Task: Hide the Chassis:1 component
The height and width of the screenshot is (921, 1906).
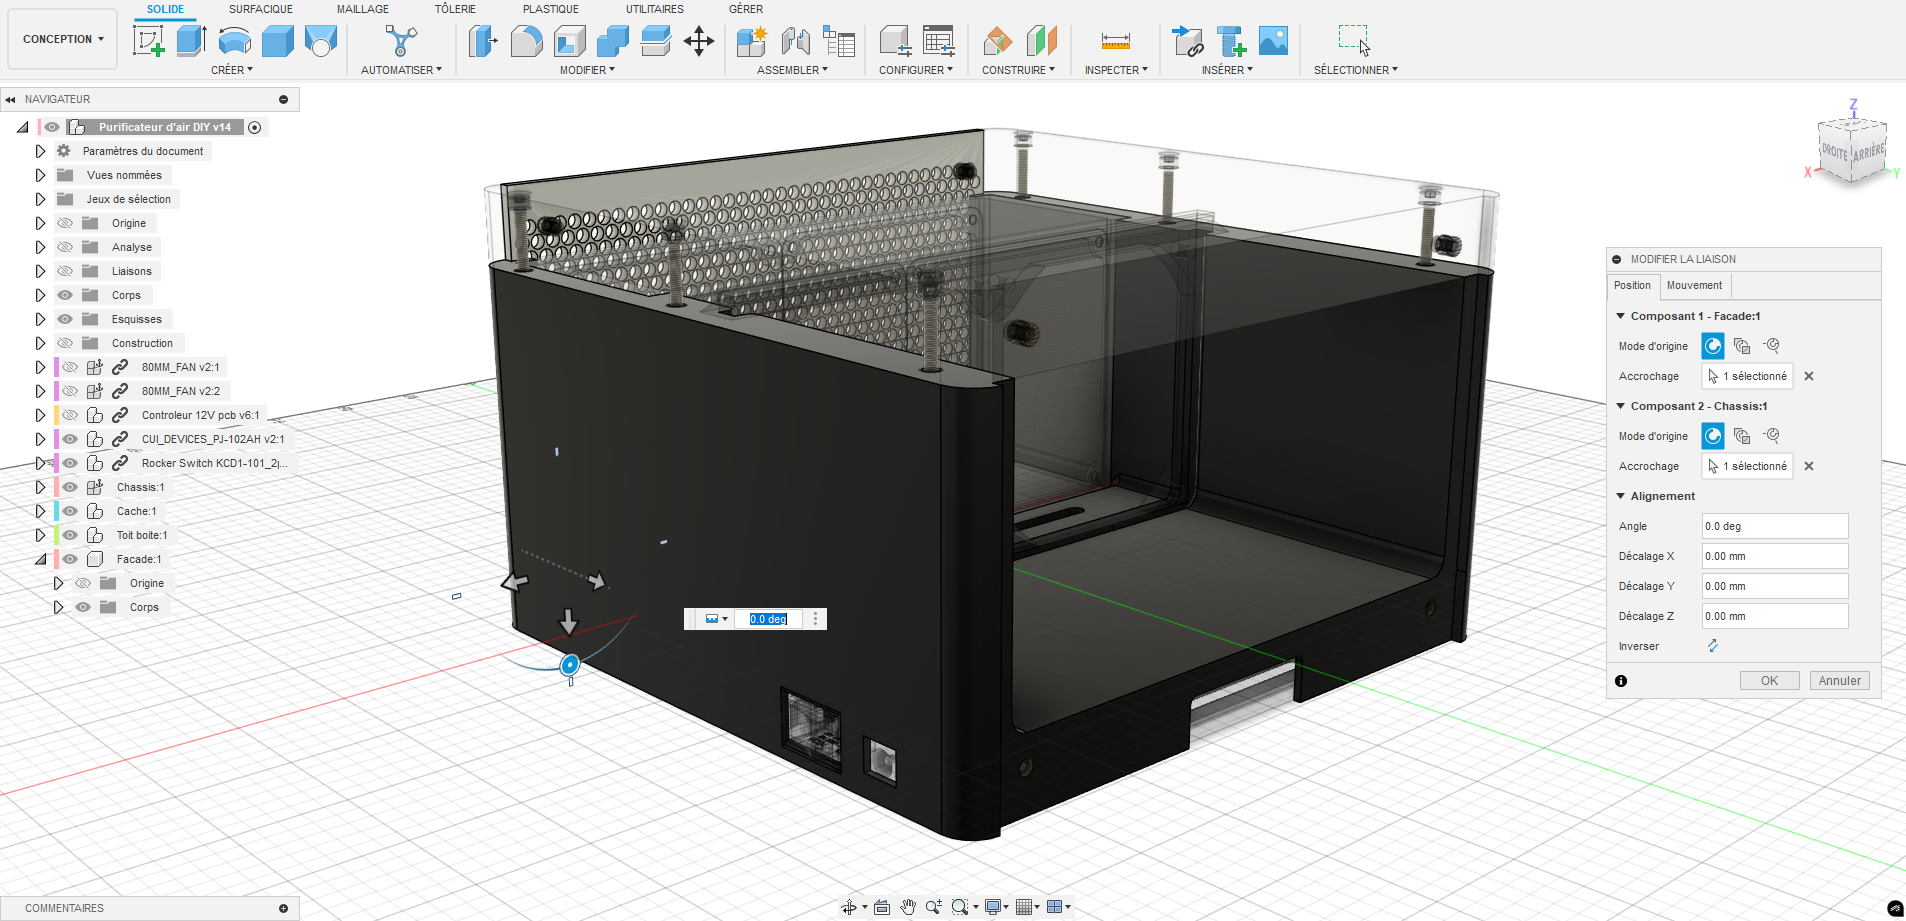Action: click(70, 487)
